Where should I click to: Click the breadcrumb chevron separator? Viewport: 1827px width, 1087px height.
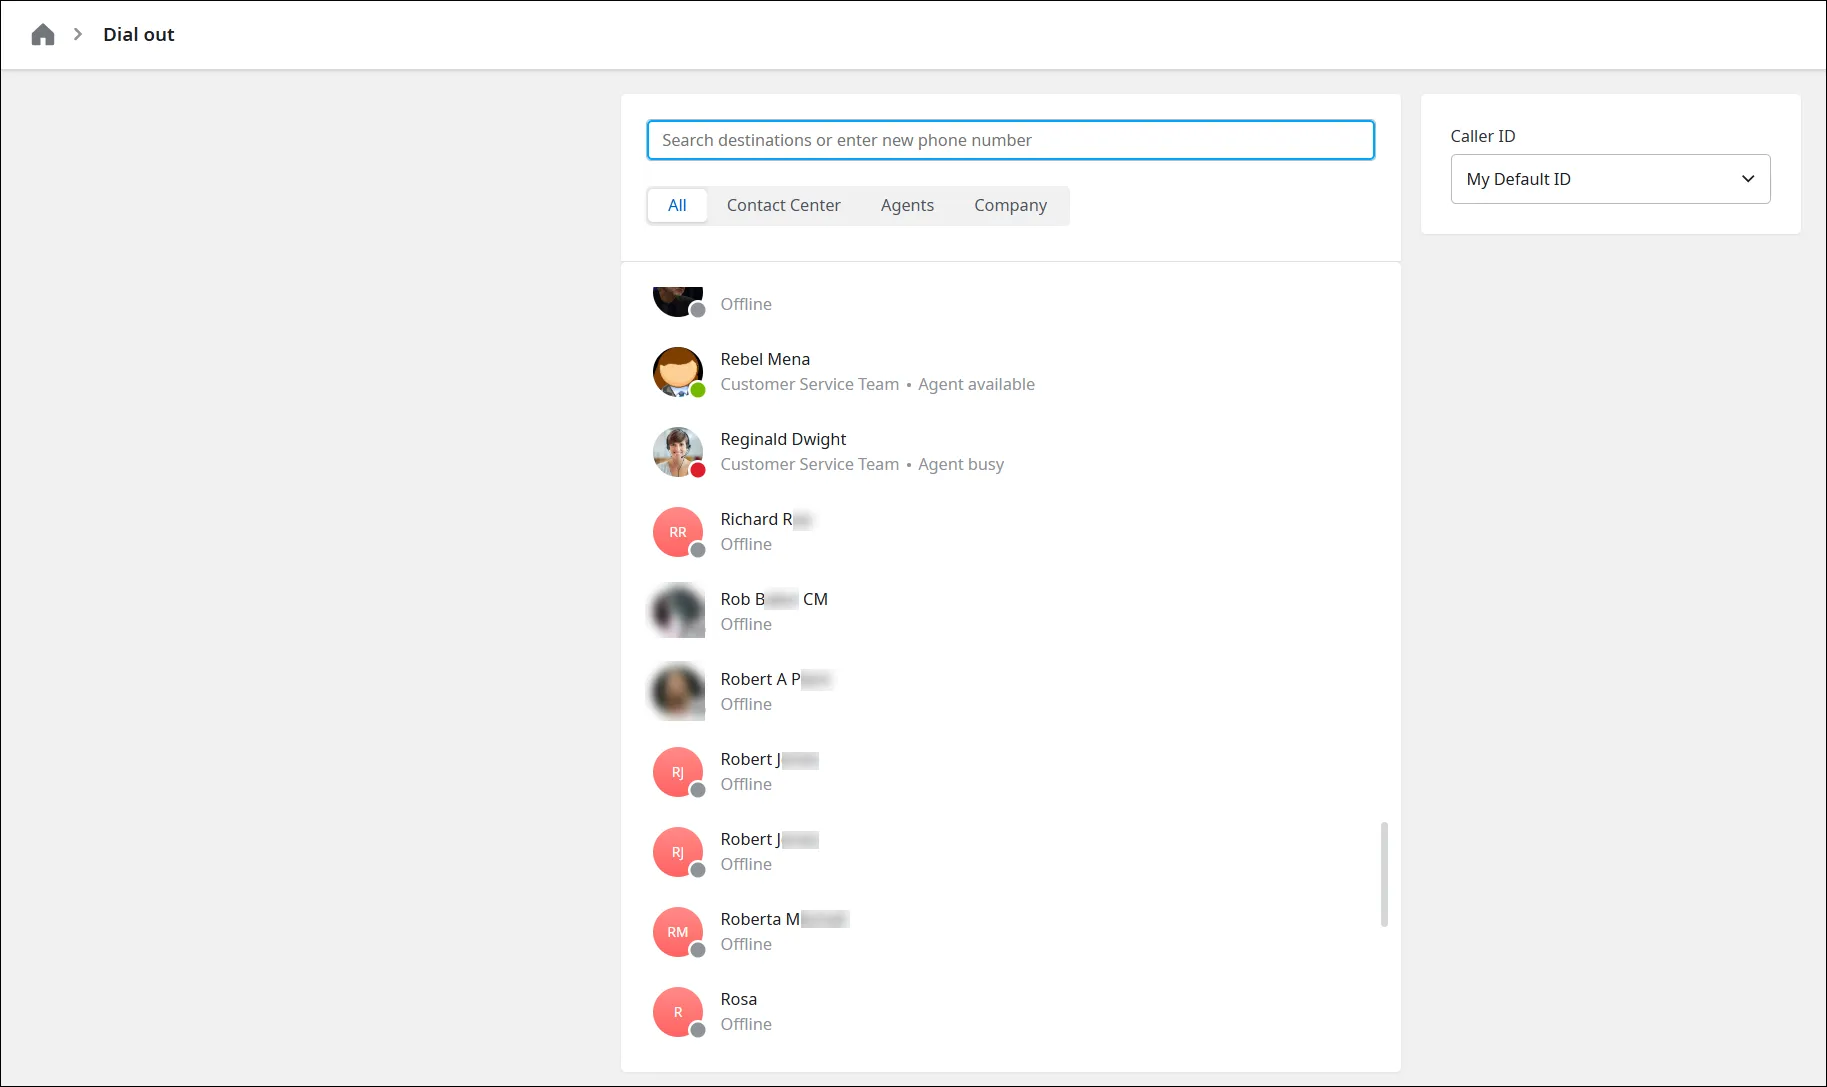tap(77, 34)
